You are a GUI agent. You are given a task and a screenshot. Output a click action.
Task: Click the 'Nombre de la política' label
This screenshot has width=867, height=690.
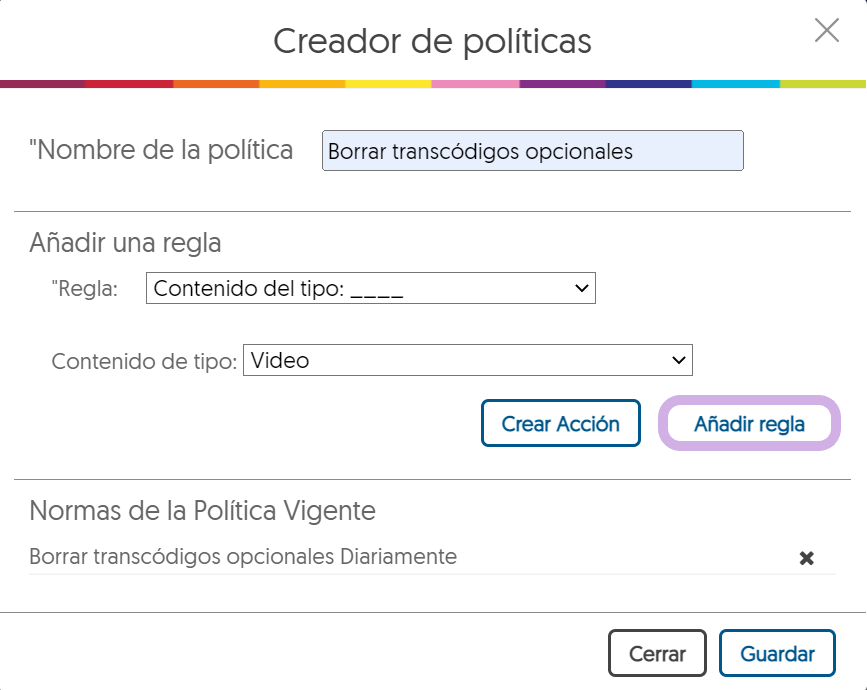point(162,151)
